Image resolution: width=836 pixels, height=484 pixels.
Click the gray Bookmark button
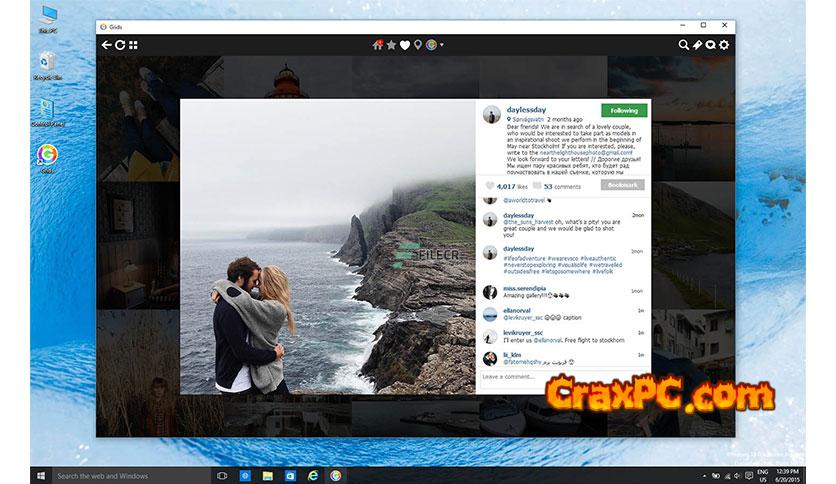pyautogui.click(x=623, y=185)
